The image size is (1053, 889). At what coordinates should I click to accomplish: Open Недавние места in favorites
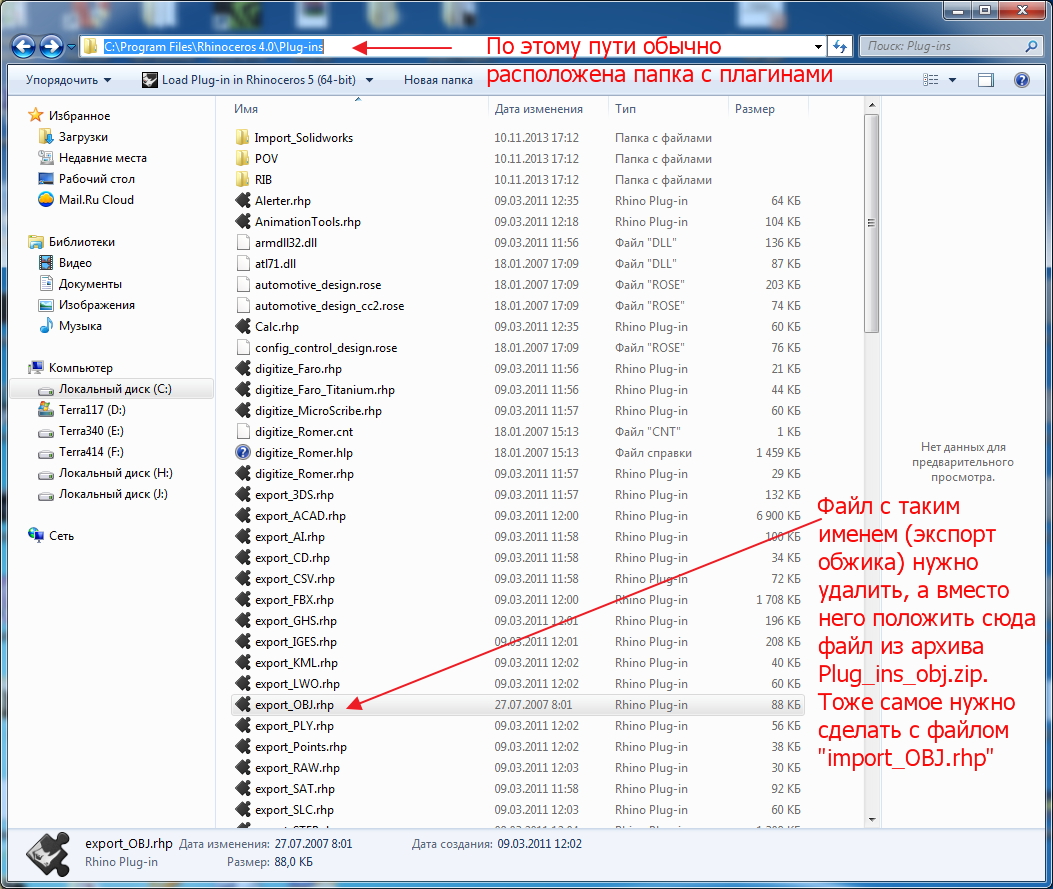pos(102,158)
